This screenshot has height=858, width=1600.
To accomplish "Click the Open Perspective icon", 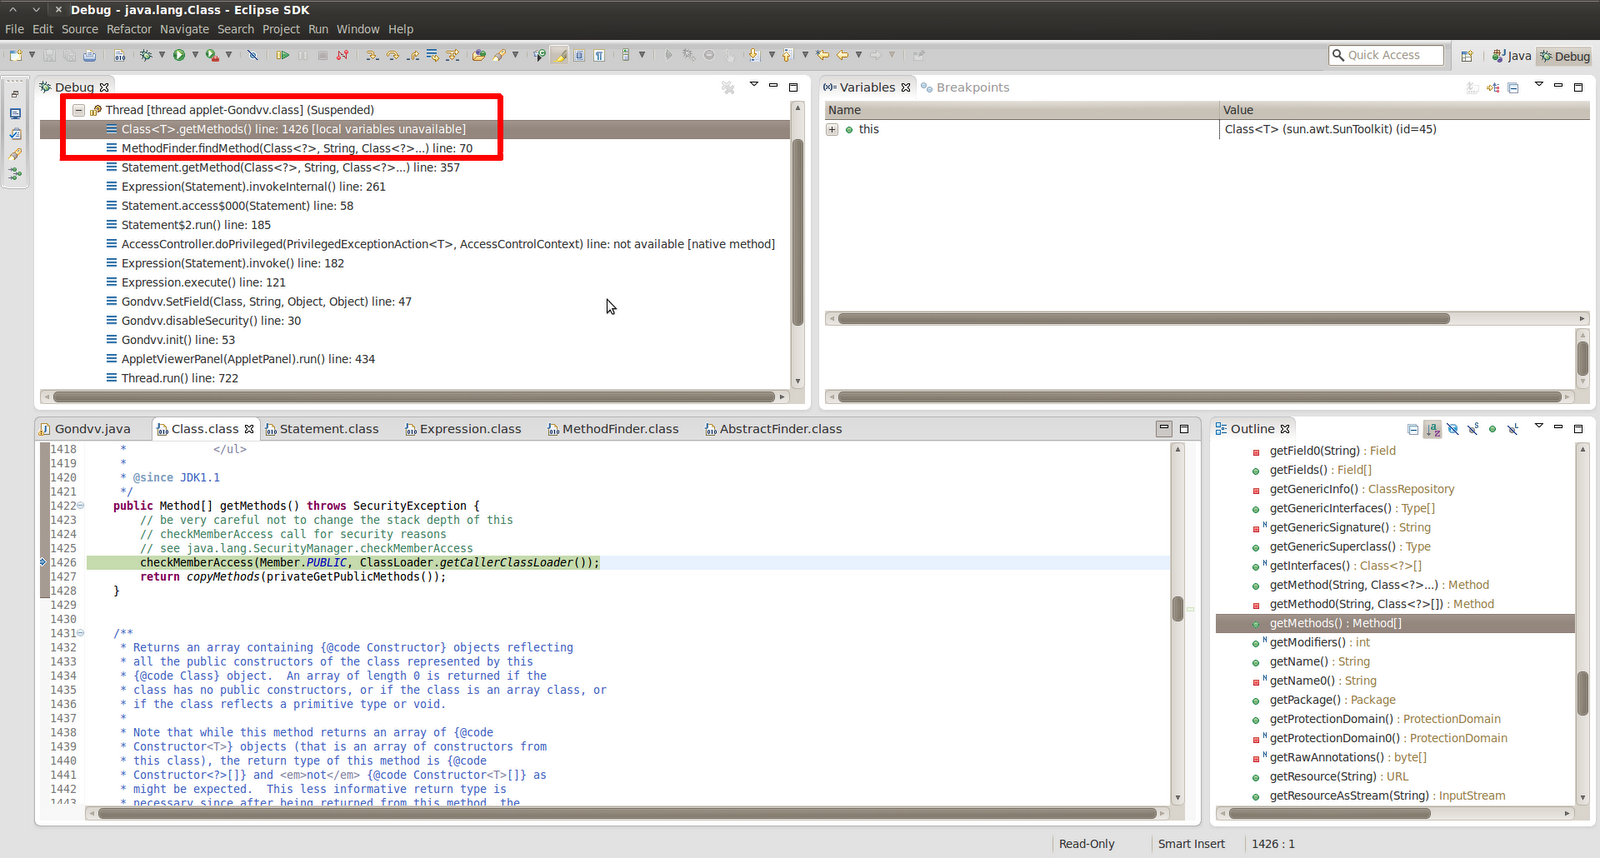I will tap(1467, 56).
